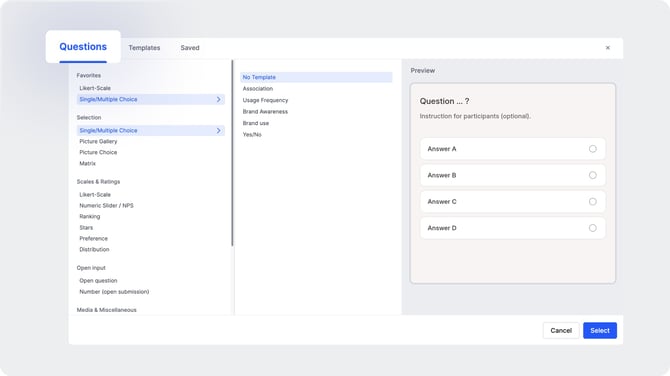Click the Answer D option card
The width and height of the screenshot is (670, 376).
[x=513, y=228]
